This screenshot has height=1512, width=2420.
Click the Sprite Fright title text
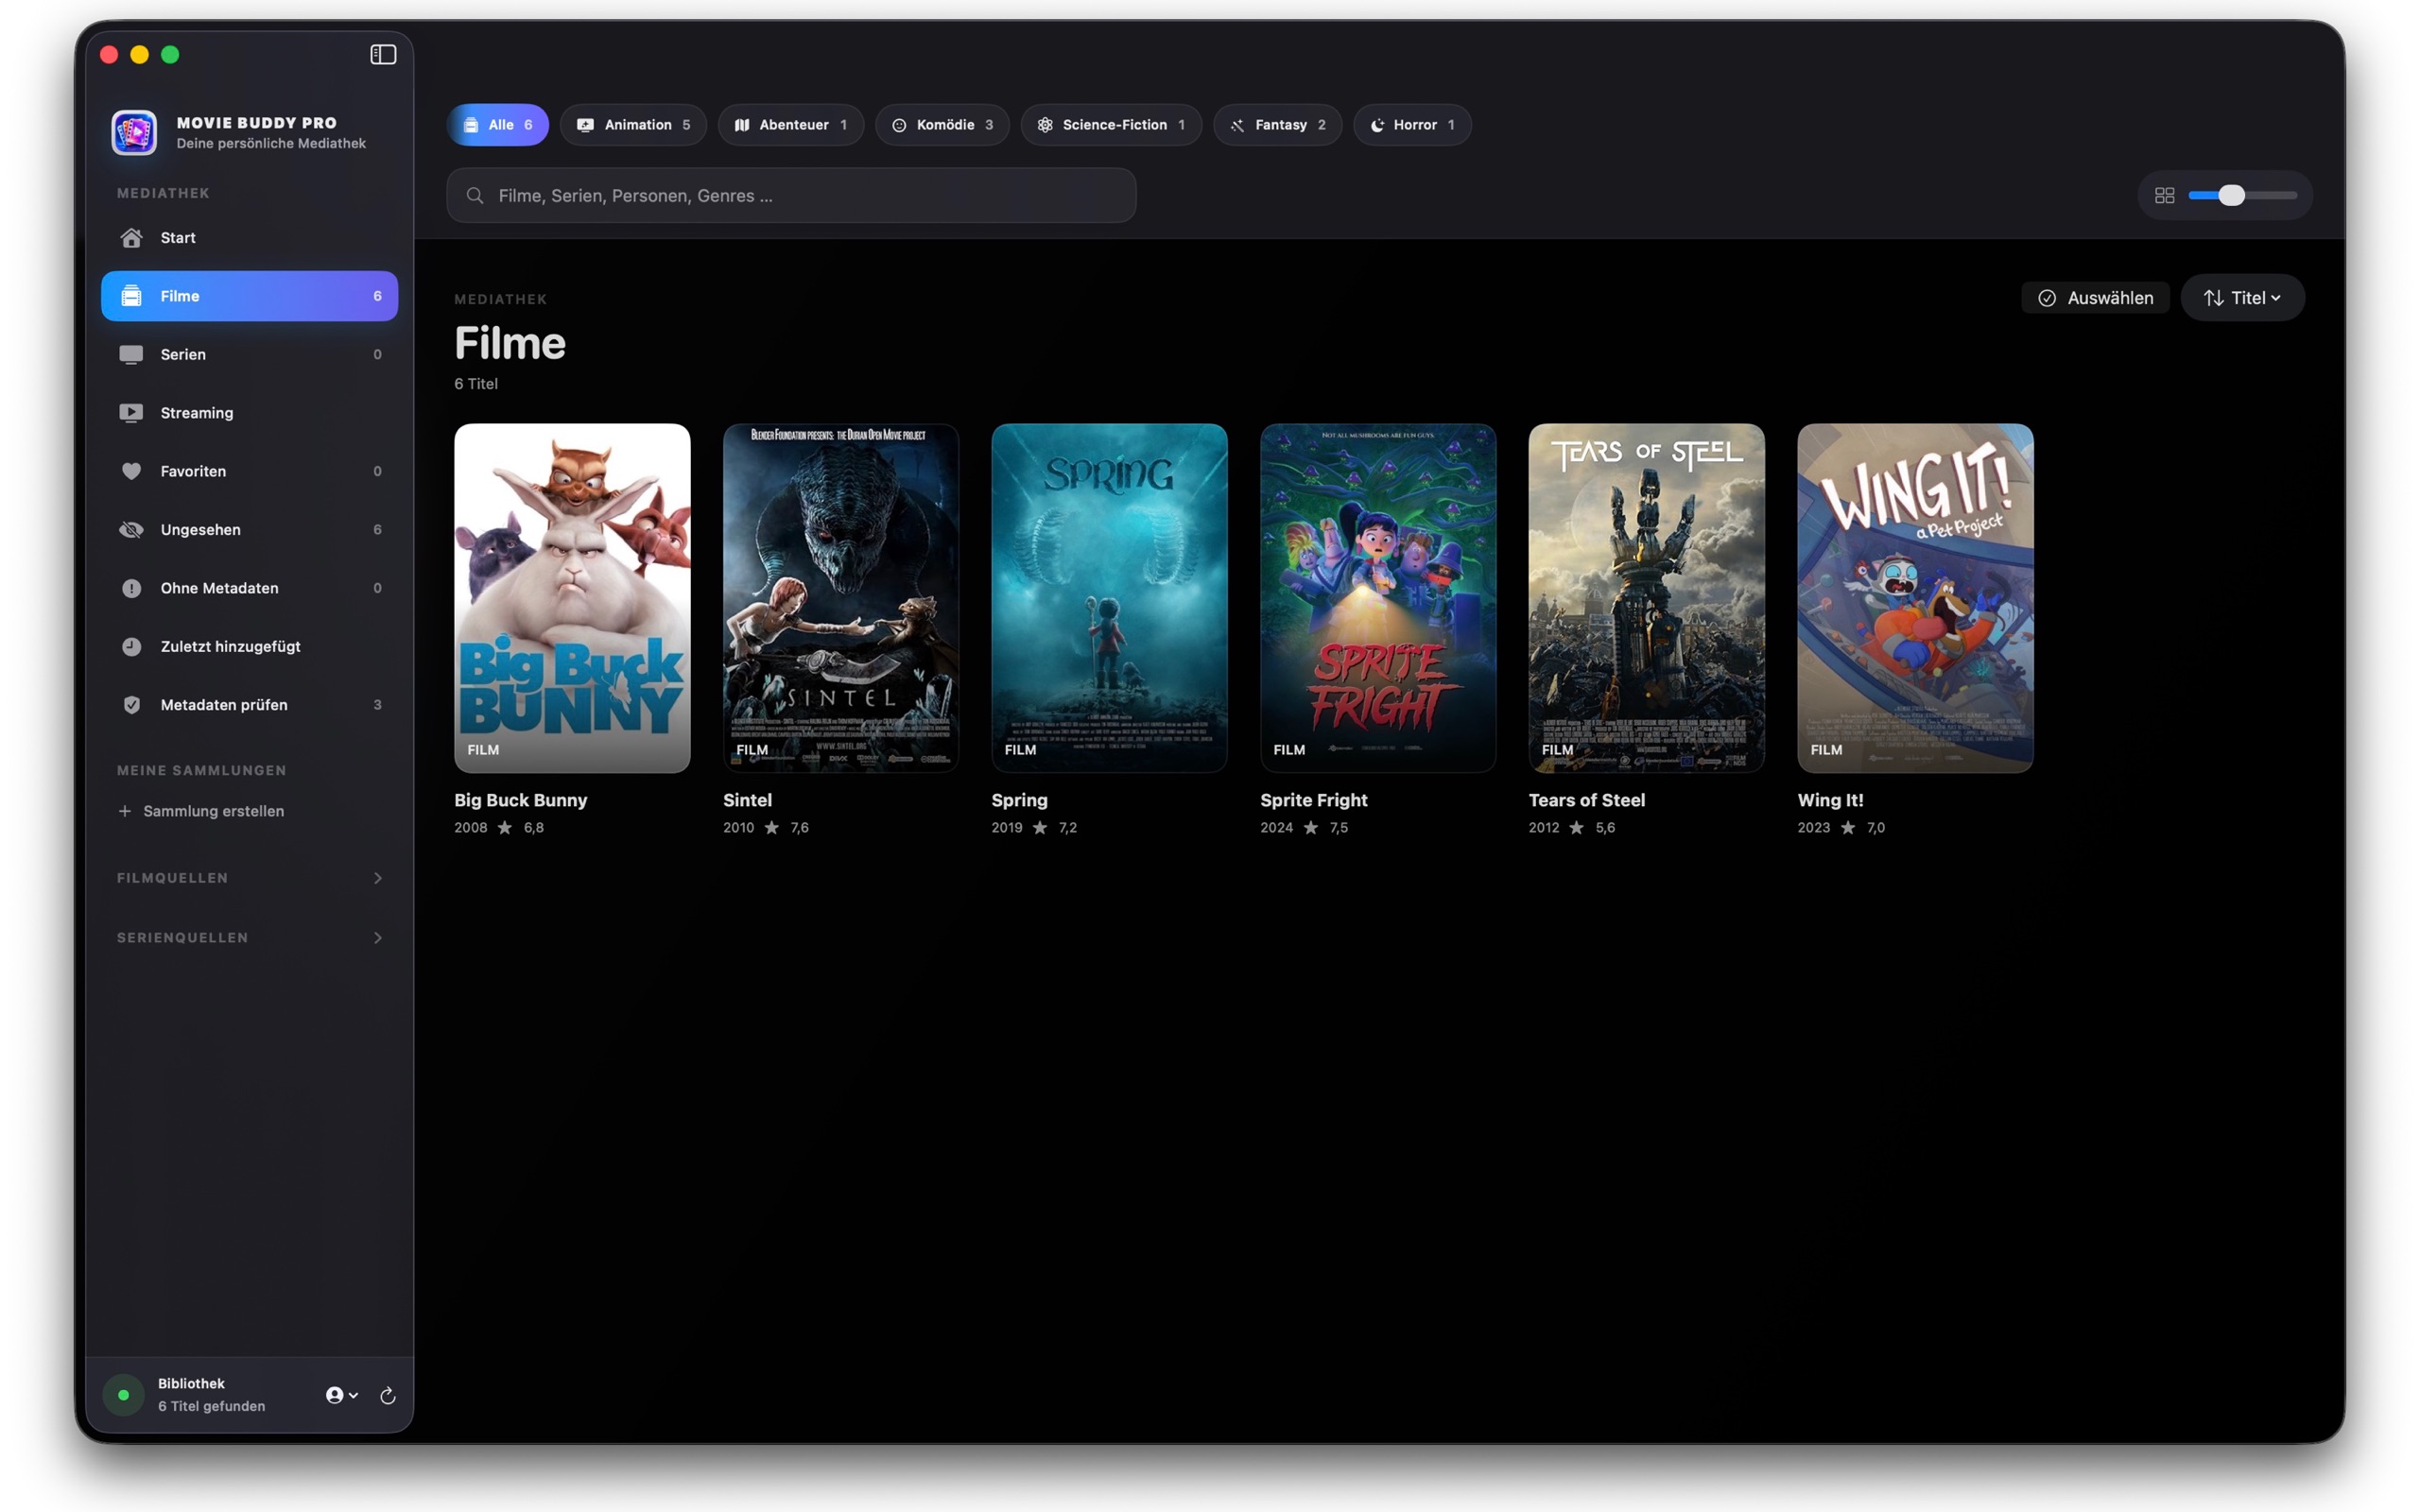click(x=1313, y=800)
